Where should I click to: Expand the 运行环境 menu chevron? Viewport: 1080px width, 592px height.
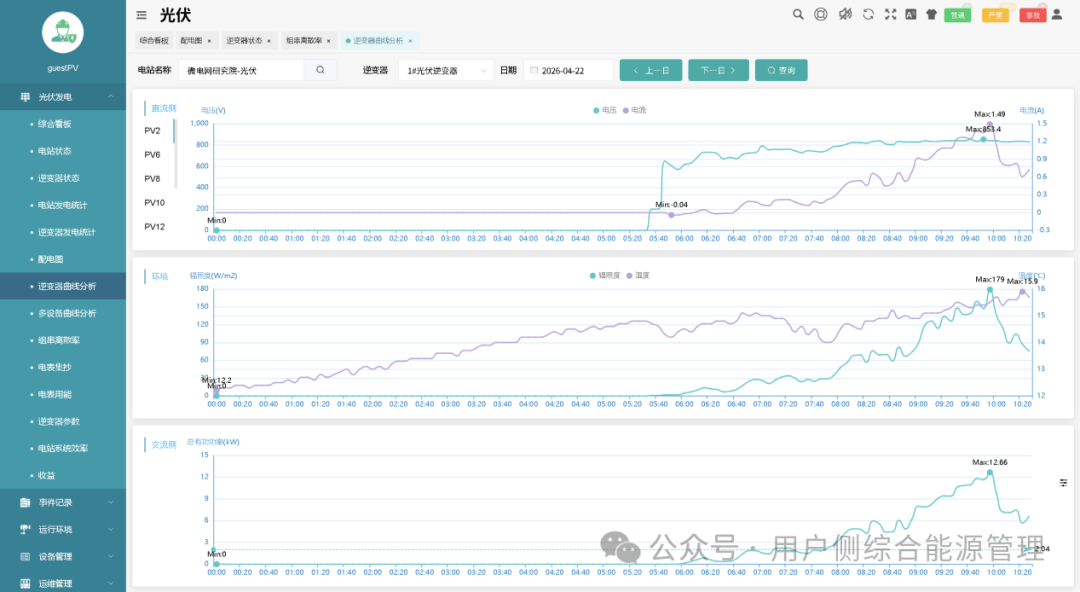[x=111, y=529]
